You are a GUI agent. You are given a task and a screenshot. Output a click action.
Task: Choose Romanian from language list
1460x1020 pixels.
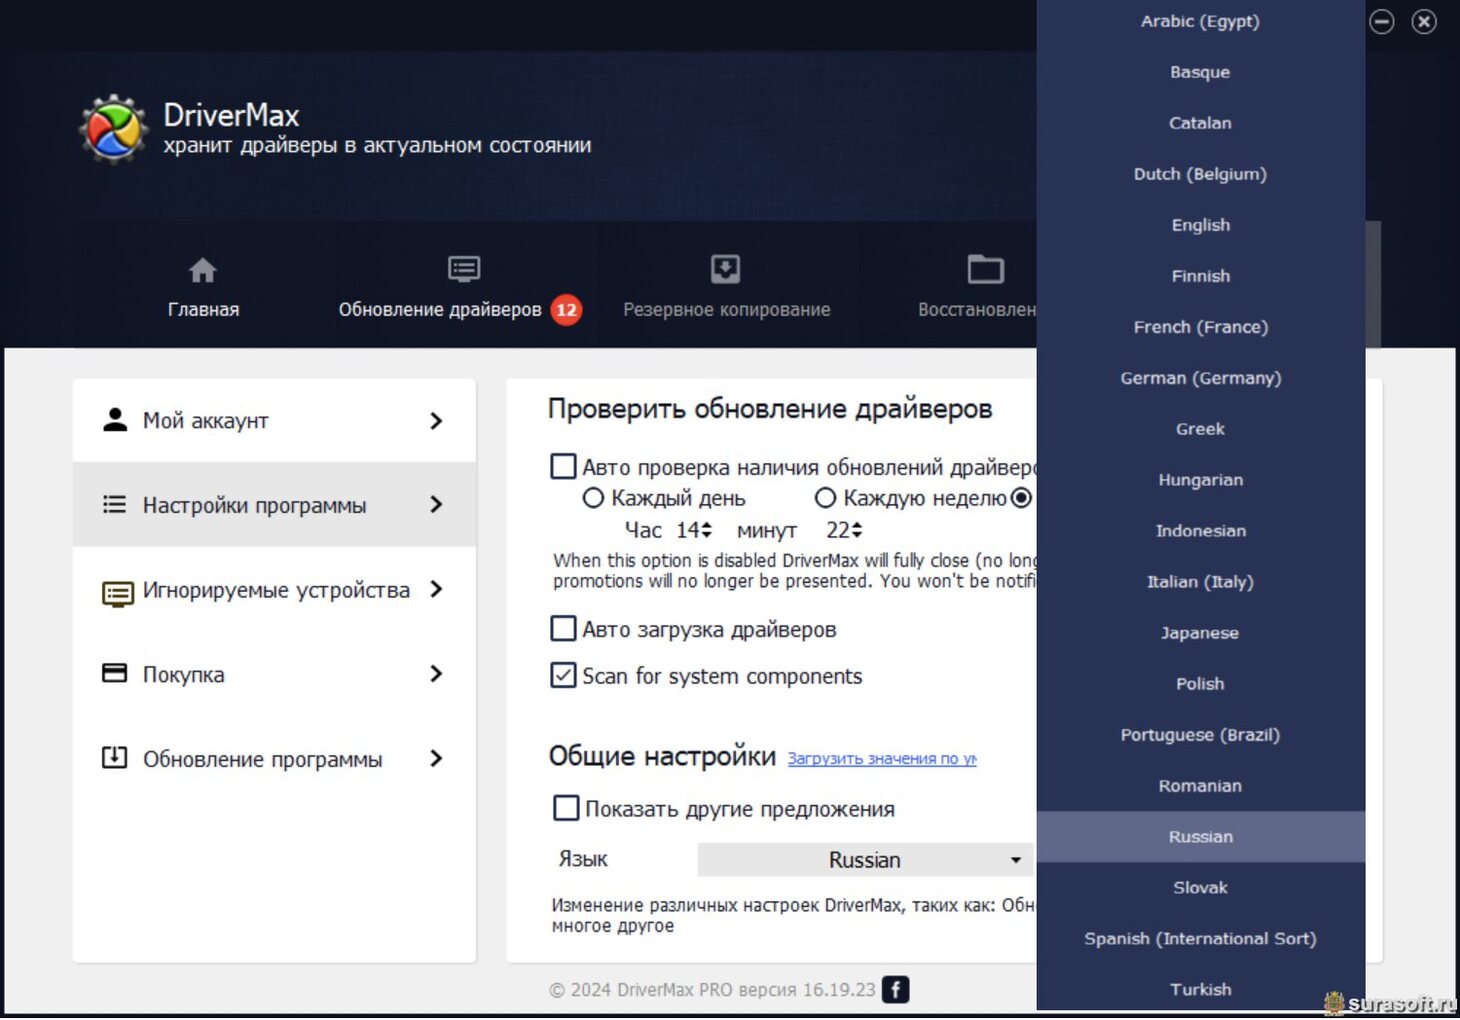click(x=1200, y=786)
